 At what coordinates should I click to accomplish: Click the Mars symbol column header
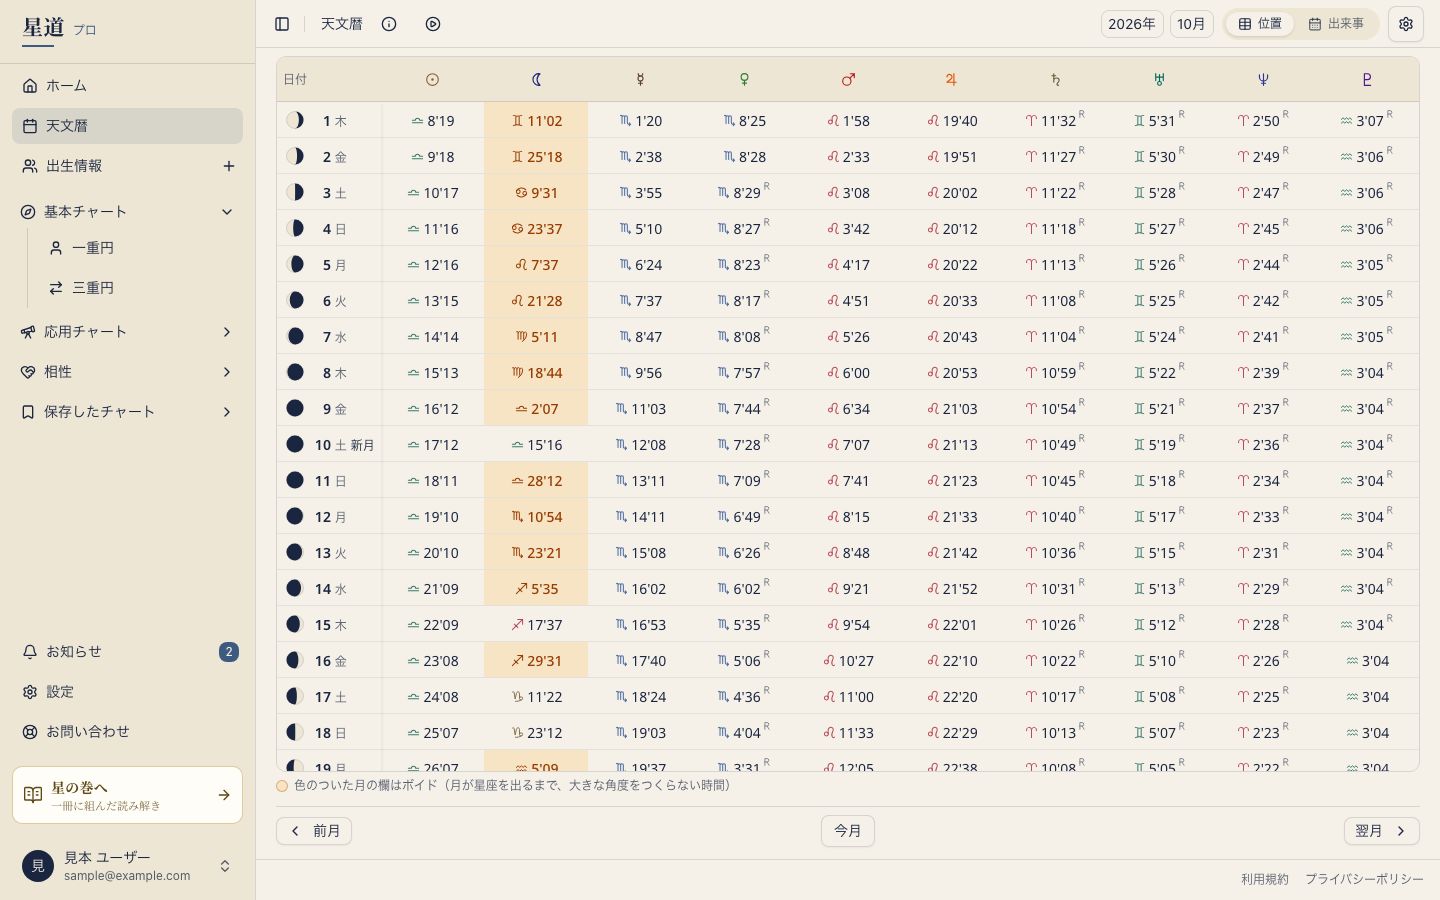848,80
